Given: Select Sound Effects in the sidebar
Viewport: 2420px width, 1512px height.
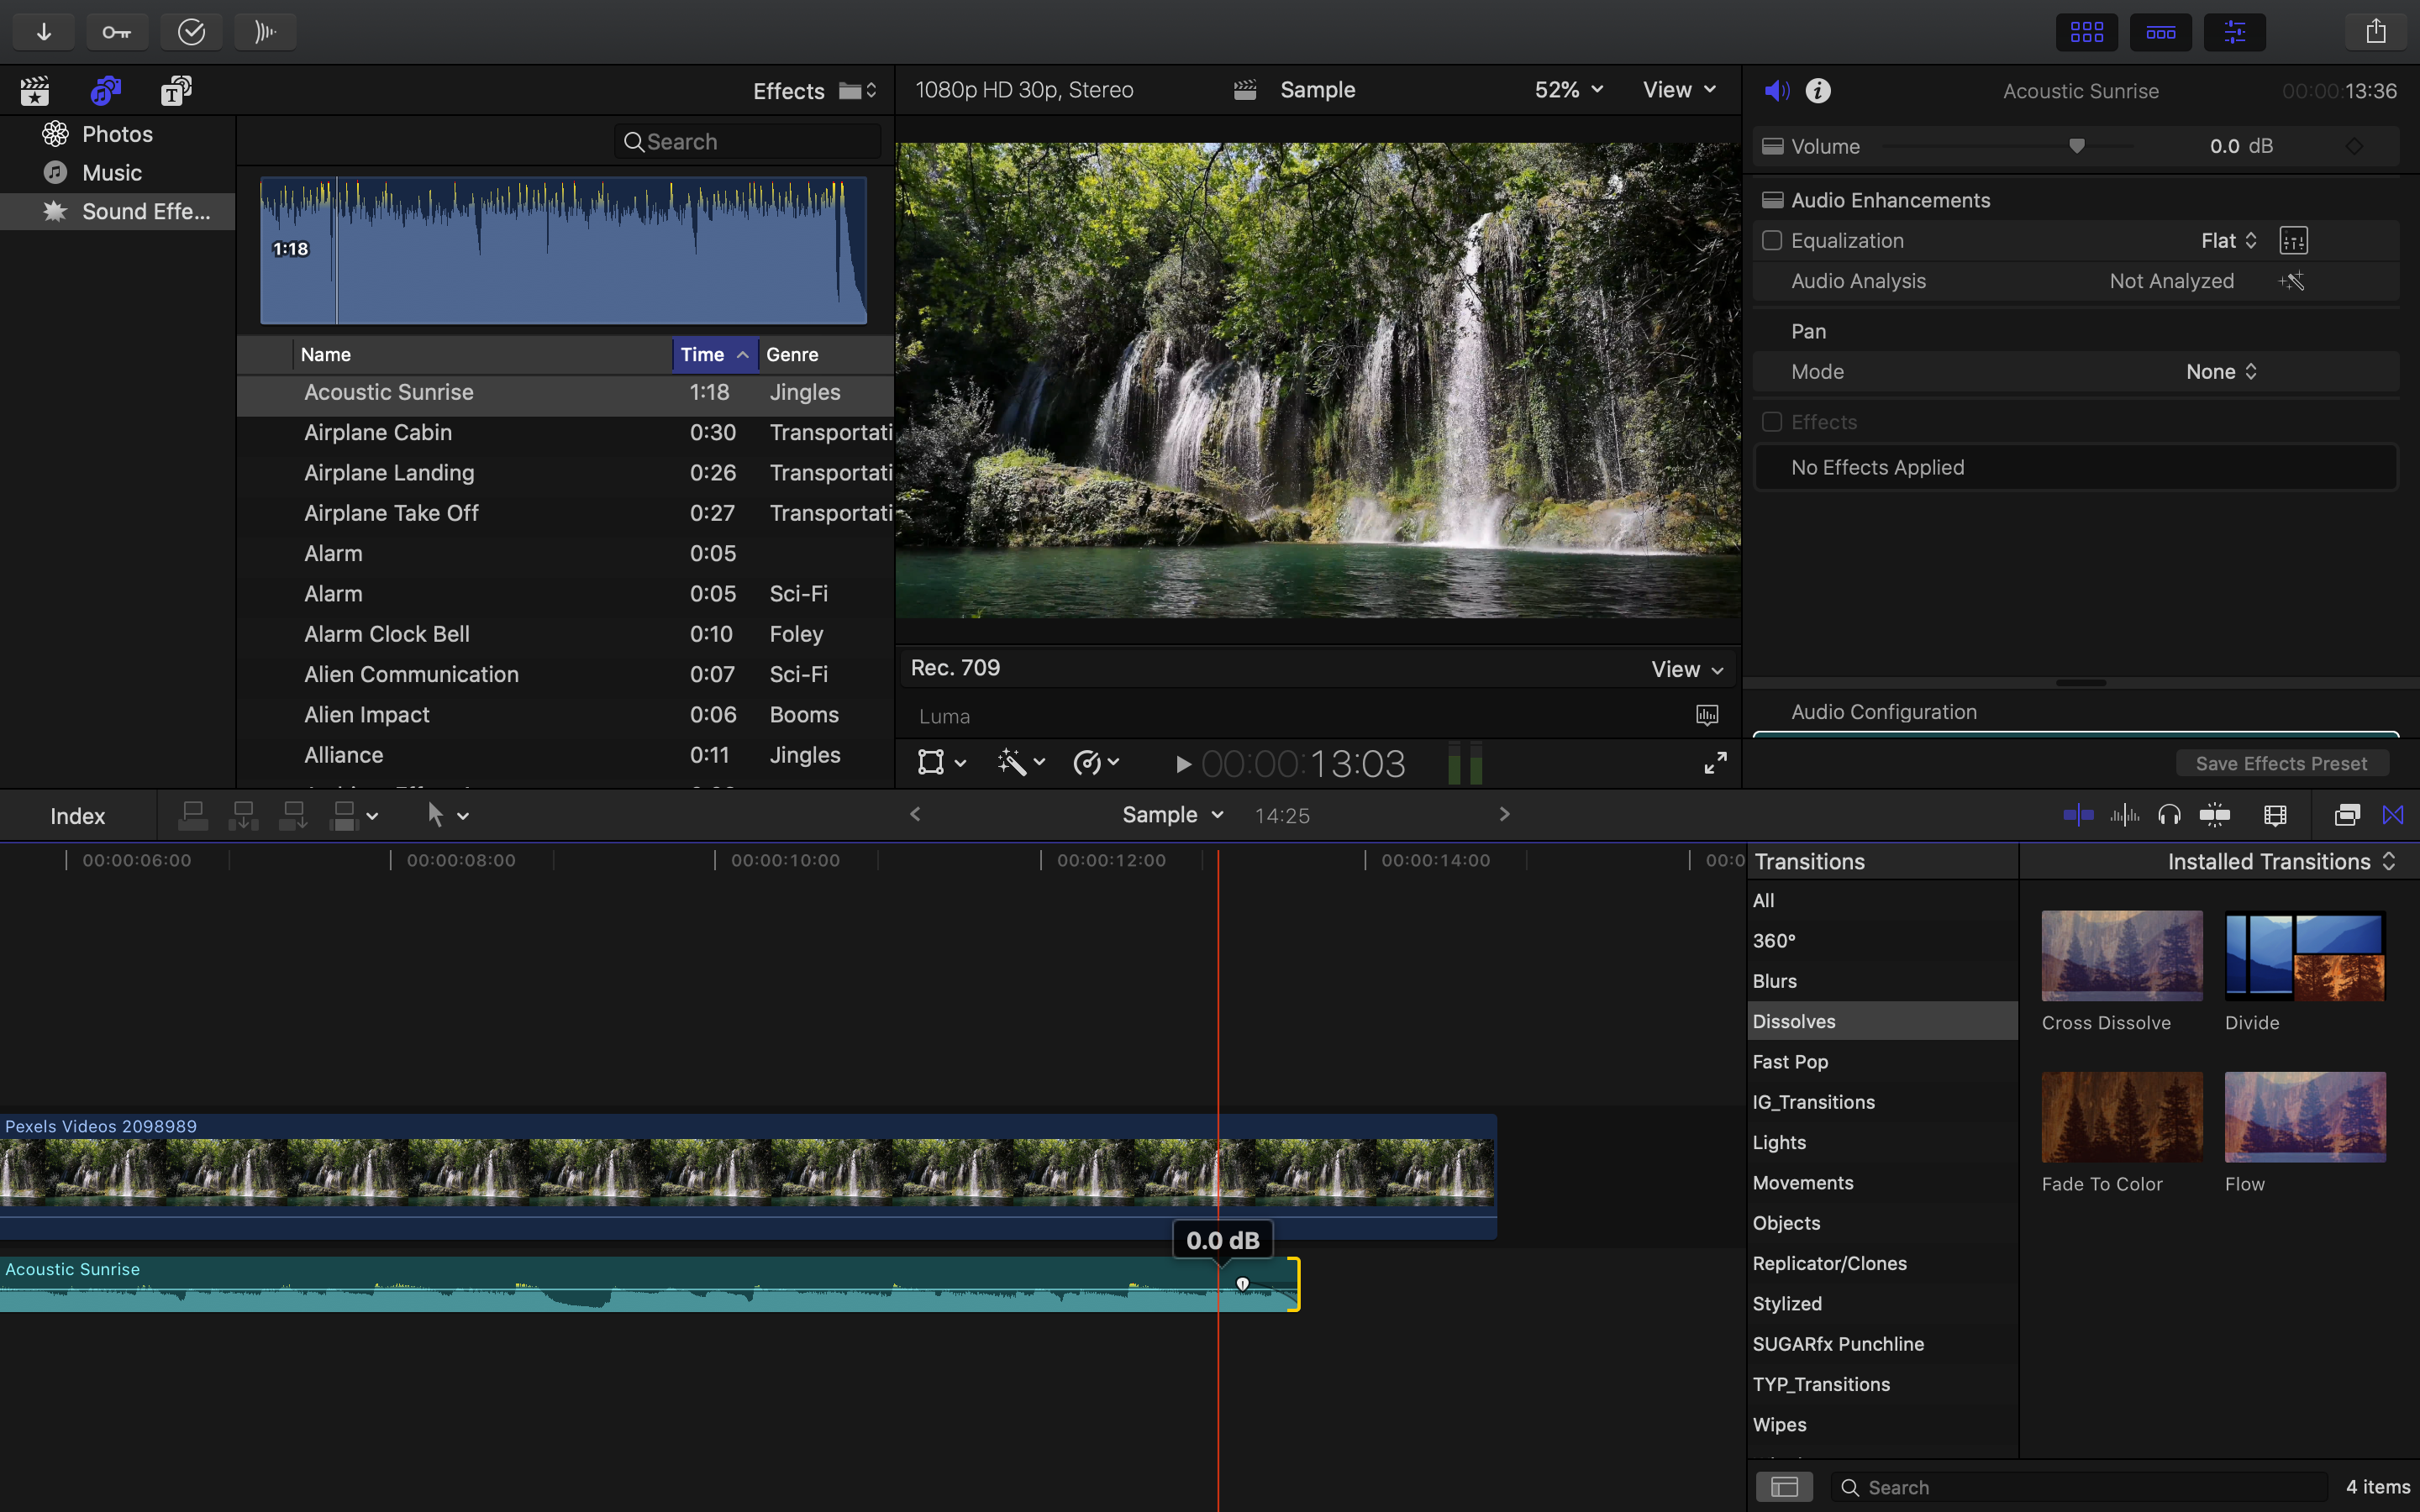Looking at the screenshot, I should tap(146, 211).
